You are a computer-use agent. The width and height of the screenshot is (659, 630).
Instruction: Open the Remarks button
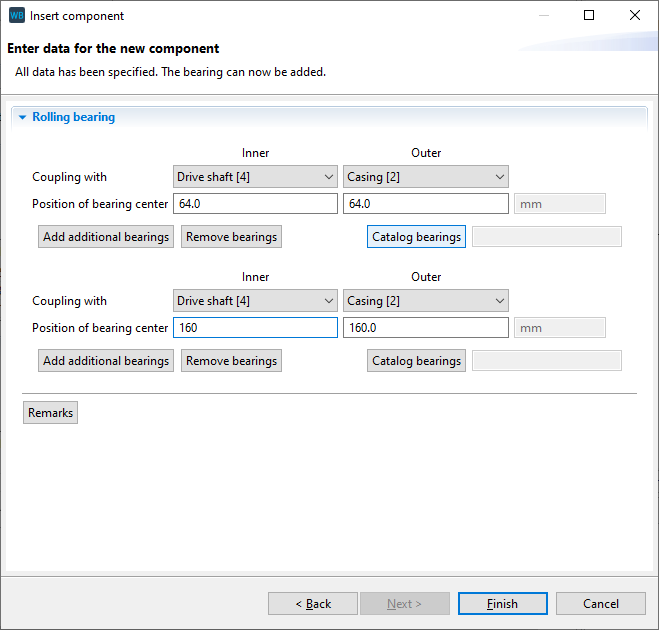pos(50,413)
